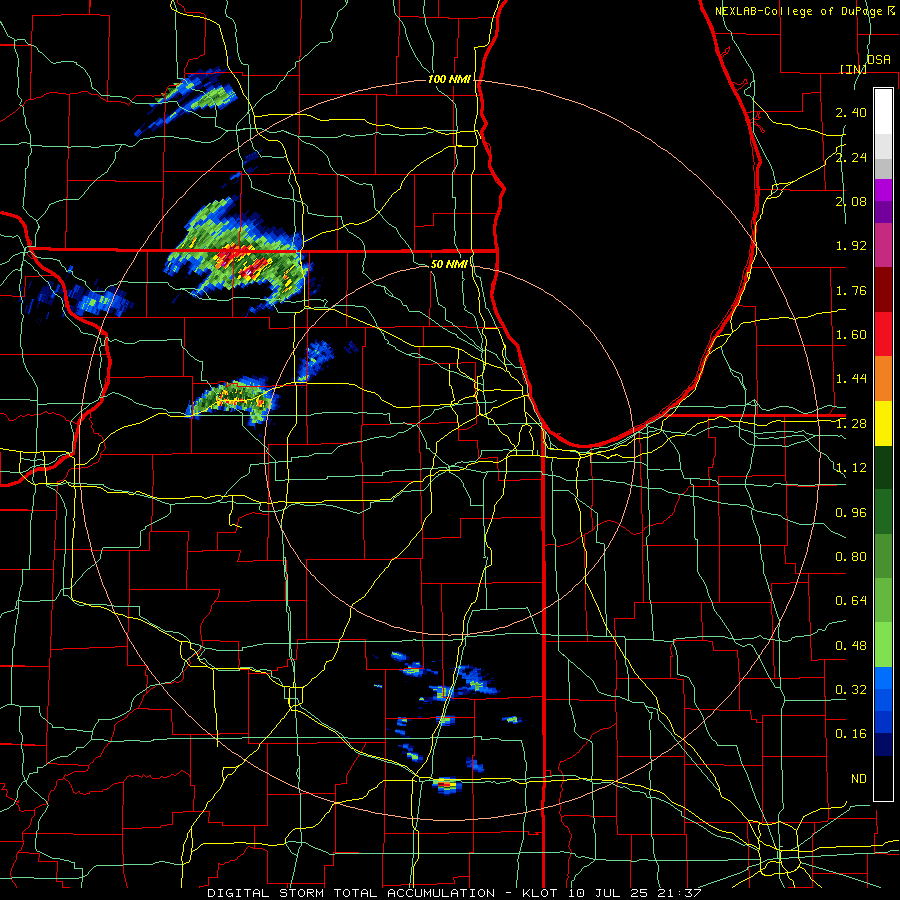Click the 0.80 legend value
The width and height of the screenshot is (900, 900).
(851, 557)
